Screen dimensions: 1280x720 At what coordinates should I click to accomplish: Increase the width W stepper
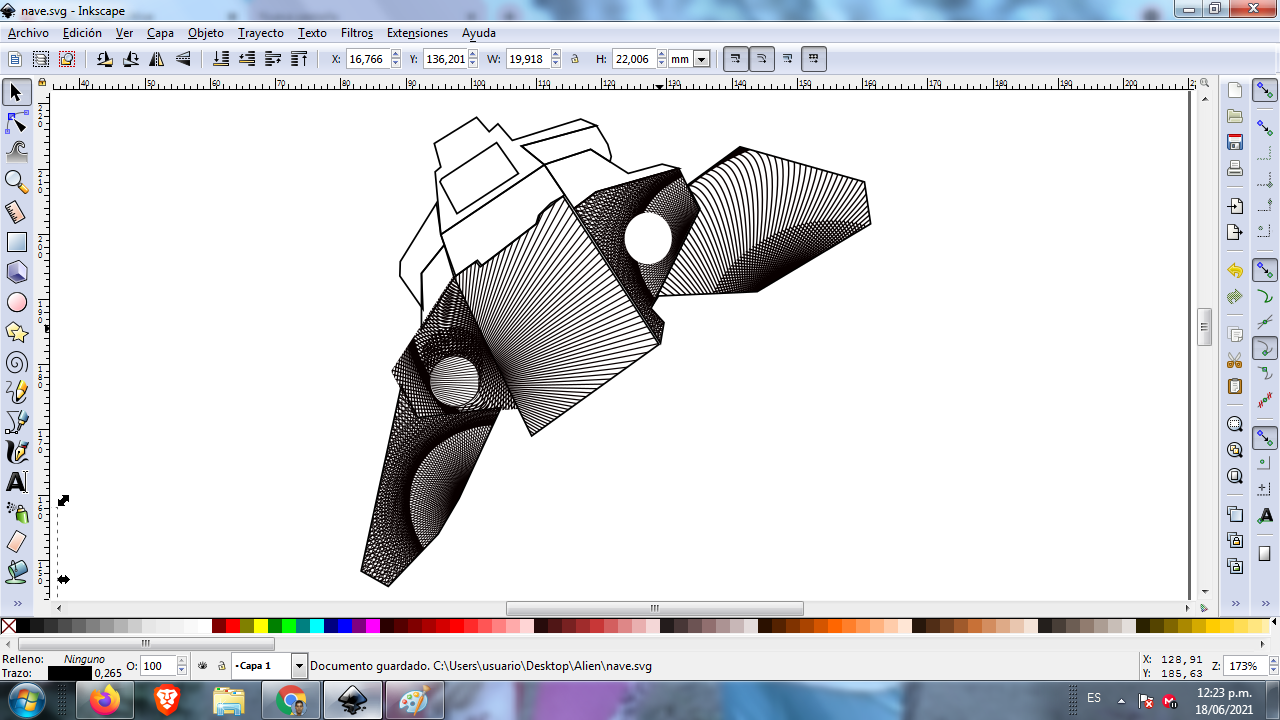[x=556, y=55]
